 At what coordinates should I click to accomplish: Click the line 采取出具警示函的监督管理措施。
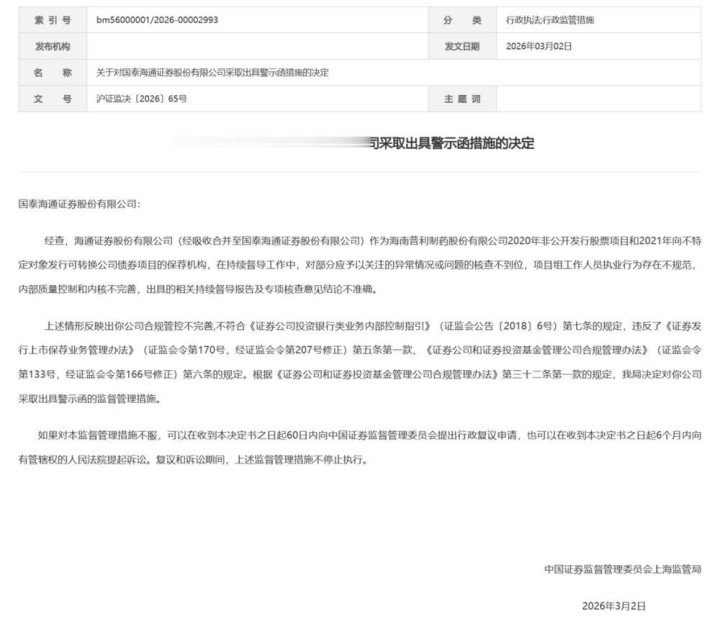[x=90, y=398]
